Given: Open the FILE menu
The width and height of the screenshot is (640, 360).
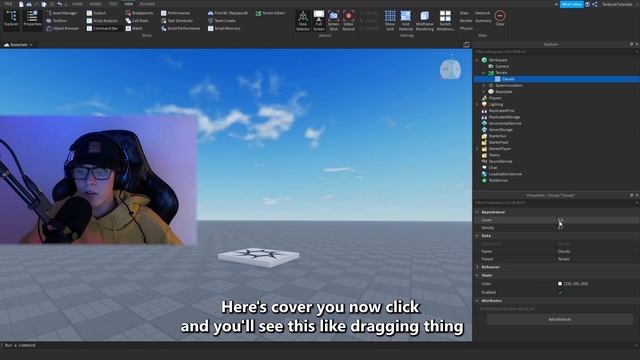Looking at the screenshot, I should click(x=8, y=4).
